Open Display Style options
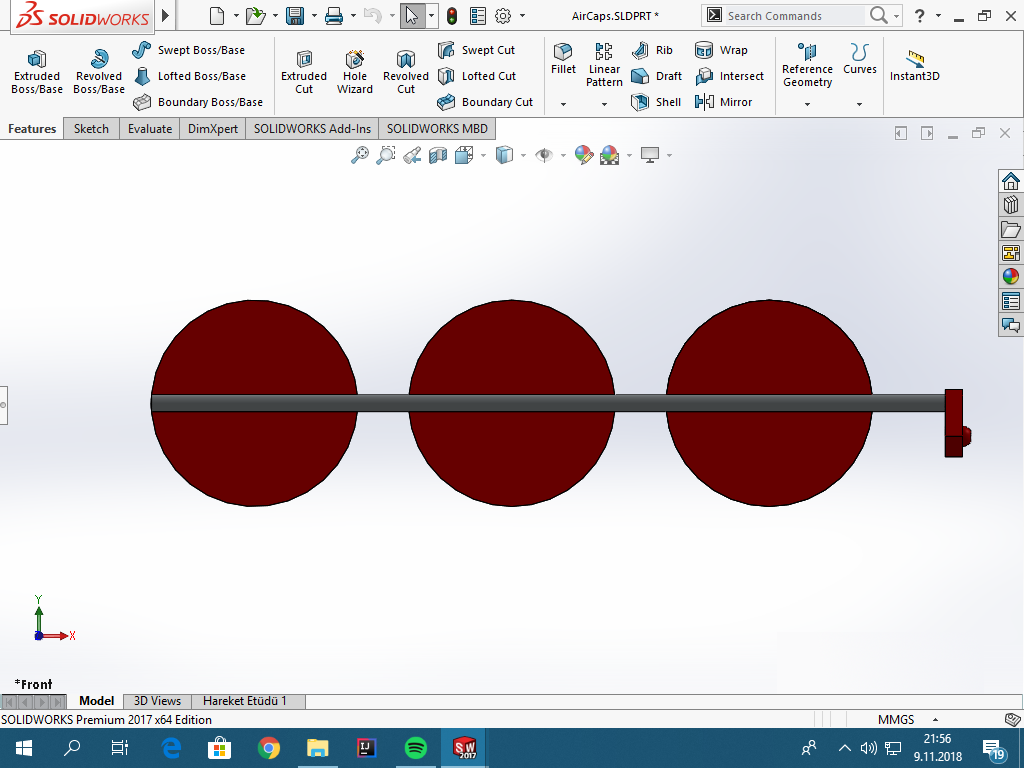This screenshot has height=768, width=1024. pyautogui.click(x=504, y=155)
